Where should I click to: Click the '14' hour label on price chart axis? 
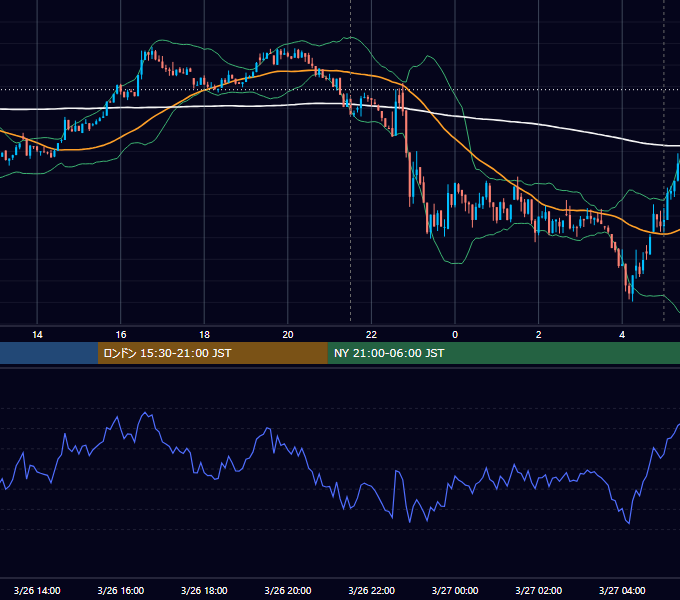[x=37, y=335]
